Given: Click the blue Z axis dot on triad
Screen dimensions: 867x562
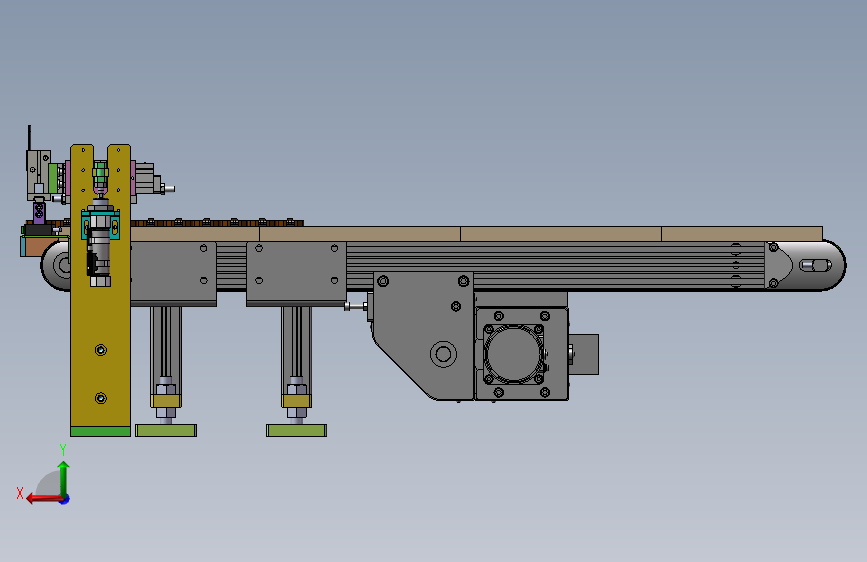Looking at the screenshot, I should pos(65,500).
